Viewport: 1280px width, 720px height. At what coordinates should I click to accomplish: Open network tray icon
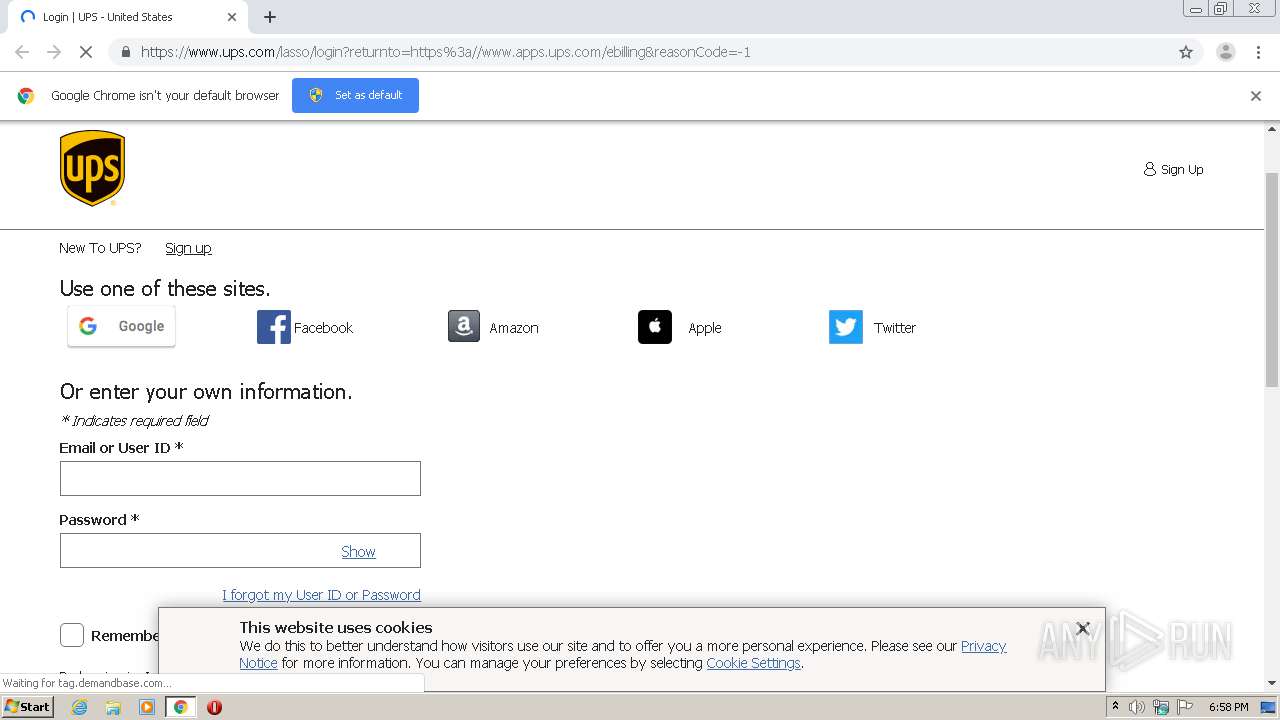pyautogui.click(x=1161, y=707)
